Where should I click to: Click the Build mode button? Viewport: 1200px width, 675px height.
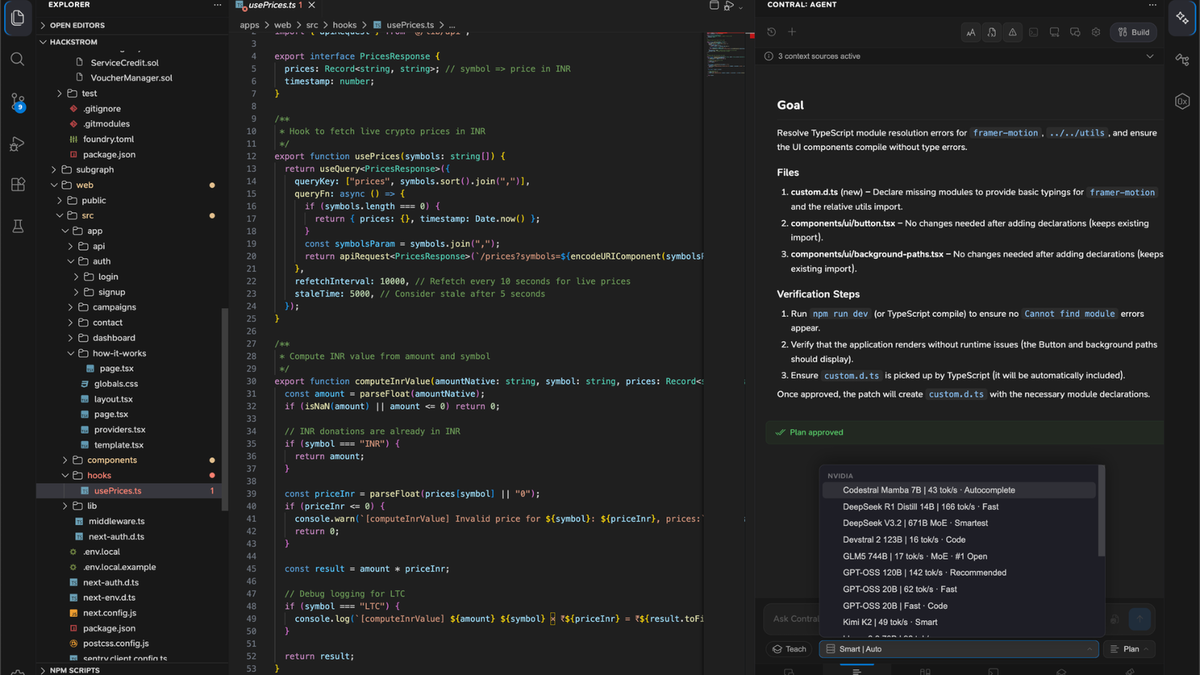pos(1133,32)
